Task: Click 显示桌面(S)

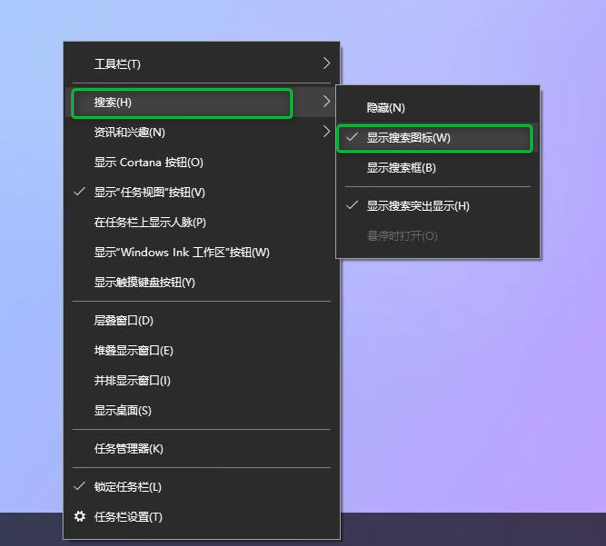Action: [201, 410]
